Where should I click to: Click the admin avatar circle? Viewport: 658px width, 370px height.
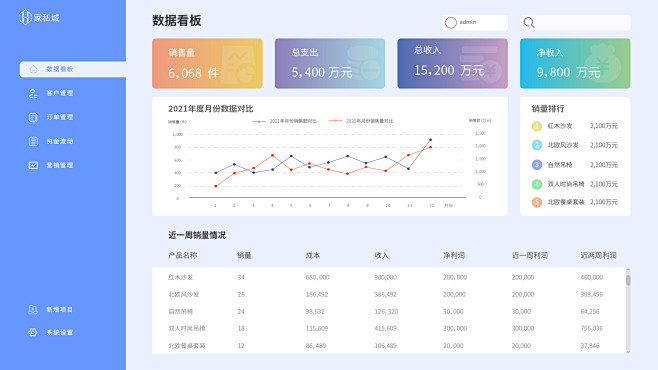(451, 23)
